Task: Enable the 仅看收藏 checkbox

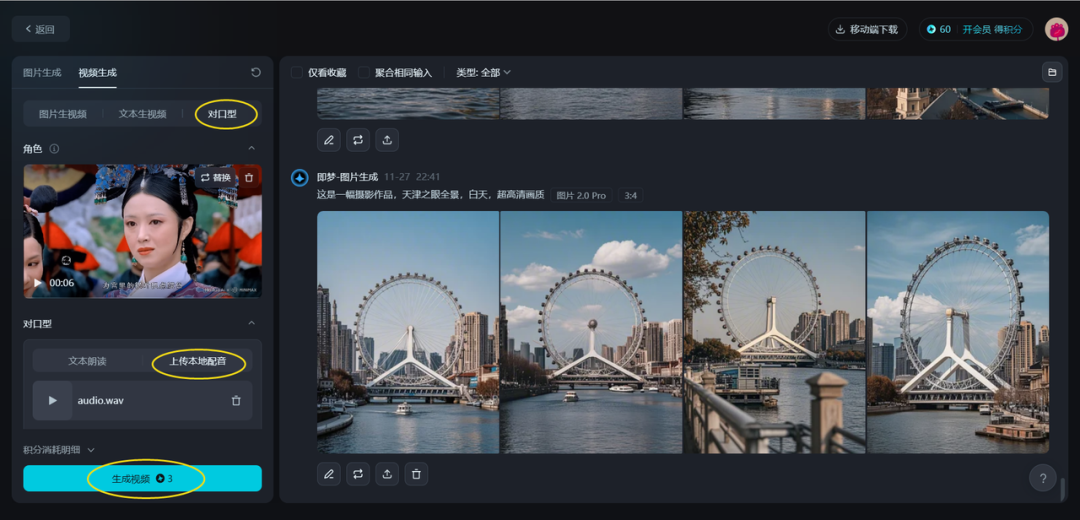Action: [297, 73]
